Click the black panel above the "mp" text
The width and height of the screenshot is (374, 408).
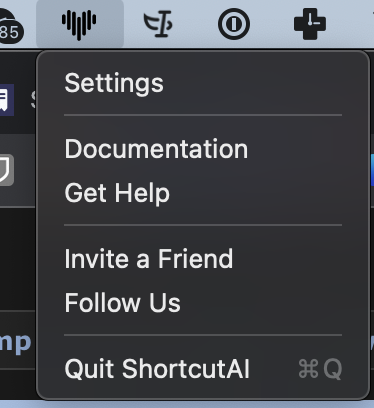click(17, 259)
